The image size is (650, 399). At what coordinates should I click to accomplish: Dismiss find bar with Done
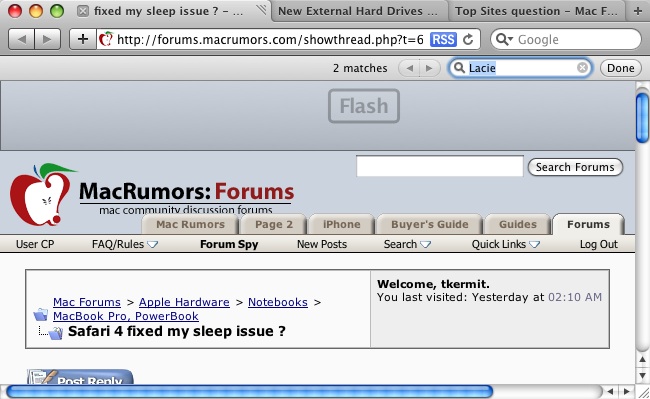[x=621, y=68]
